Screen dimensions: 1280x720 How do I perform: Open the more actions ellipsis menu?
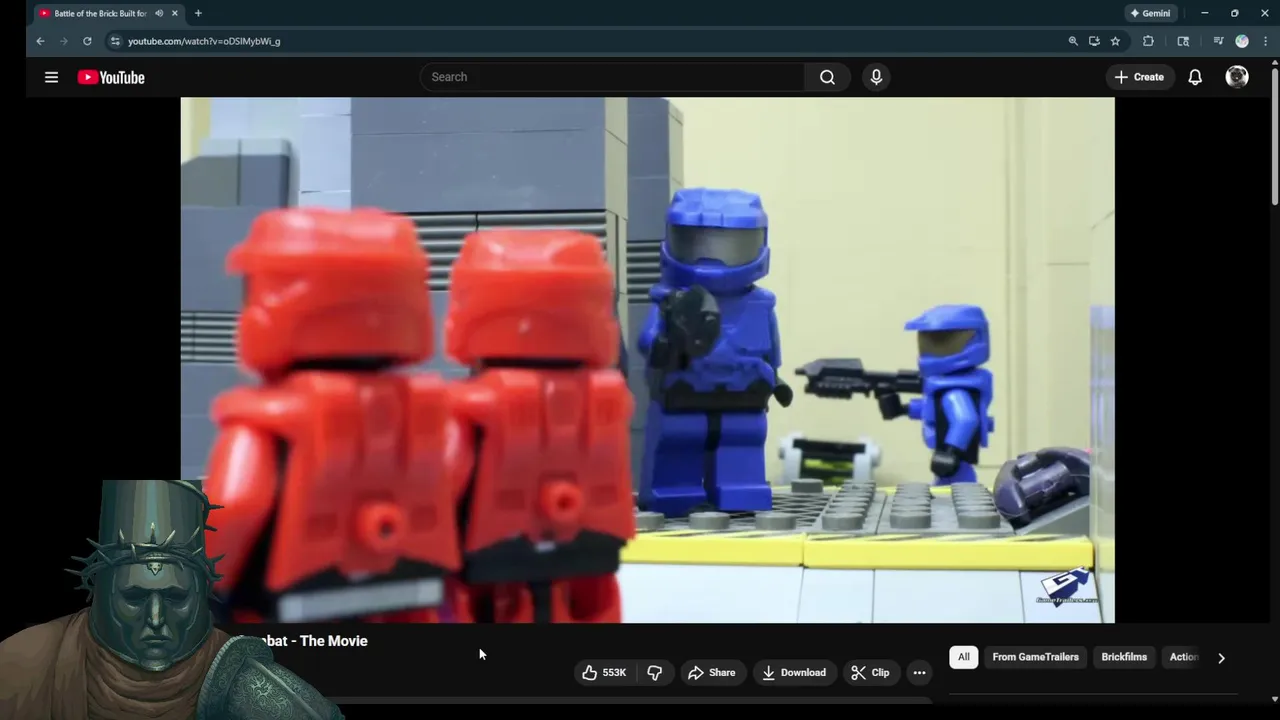919,673
